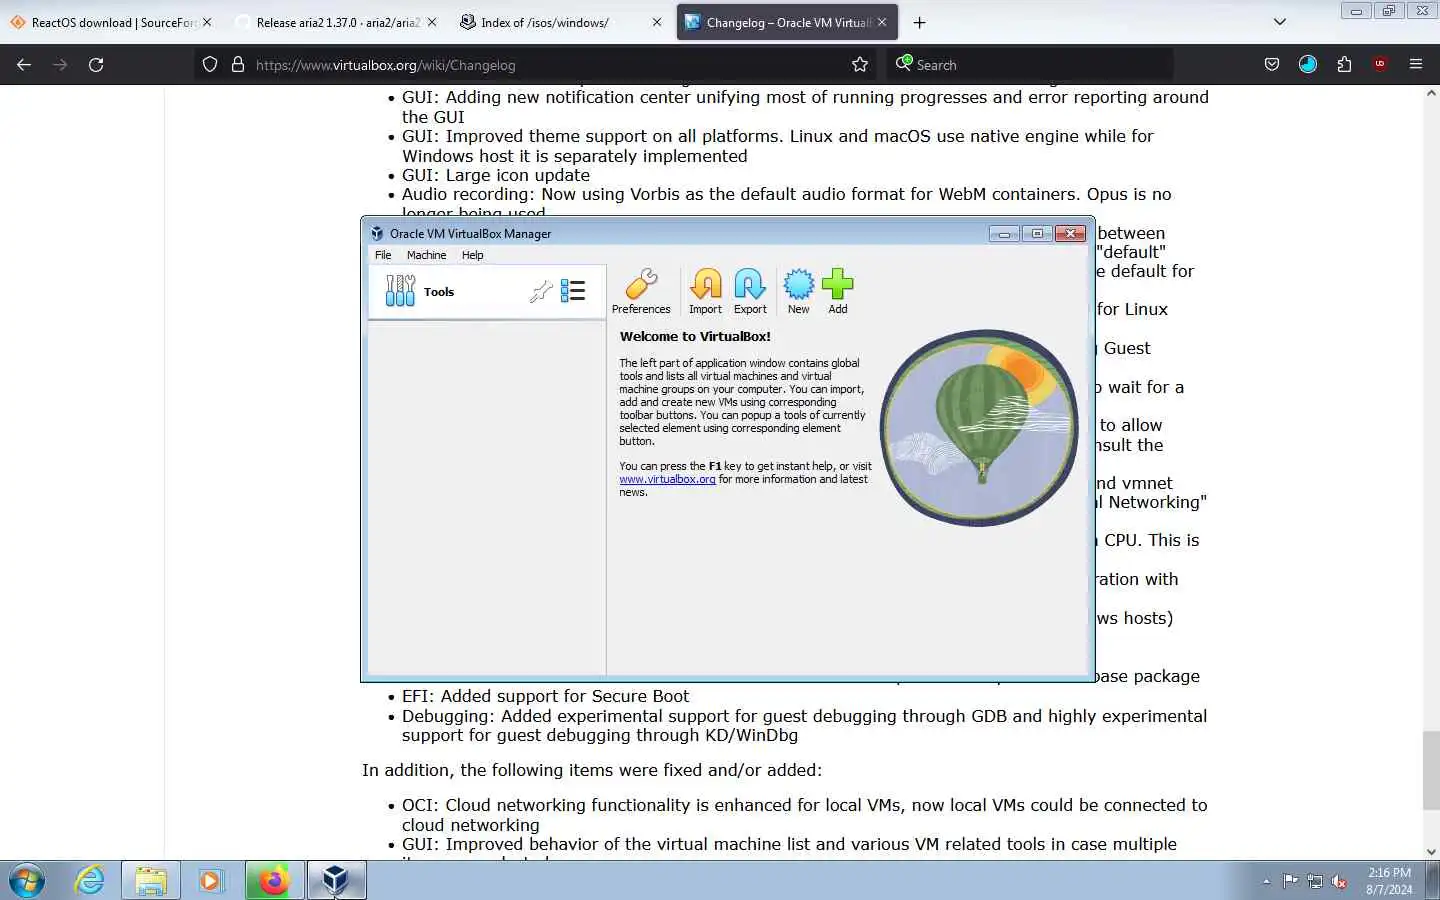
Task: Open the Help menu in VirtualBox
Action: (x=472, y=255)
